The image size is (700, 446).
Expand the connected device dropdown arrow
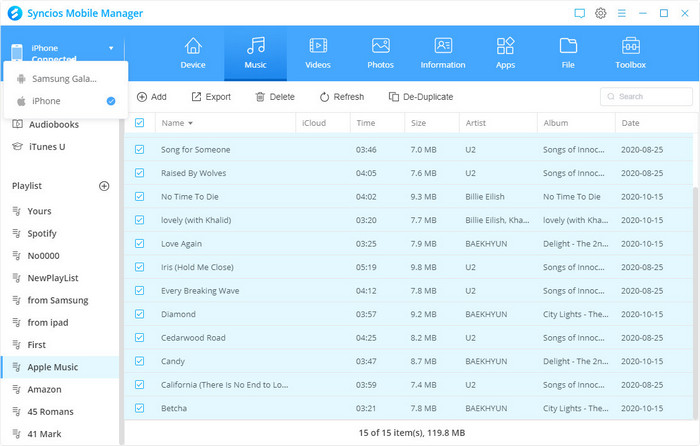point(111,48)
